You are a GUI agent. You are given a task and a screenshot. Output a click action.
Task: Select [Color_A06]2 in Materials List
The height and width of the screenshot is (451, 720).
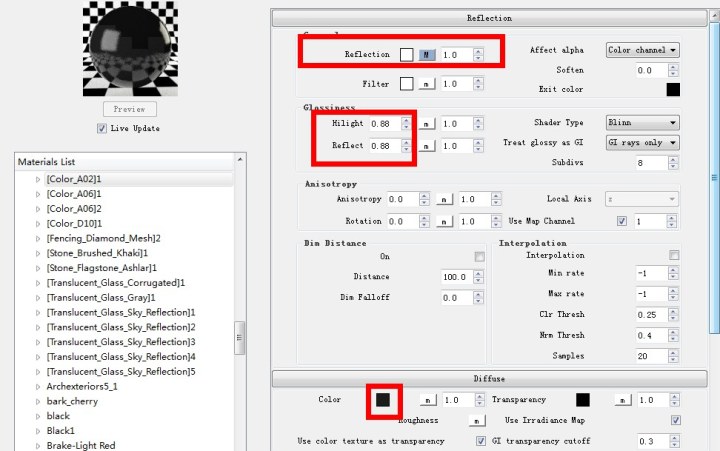click(74, 209)
